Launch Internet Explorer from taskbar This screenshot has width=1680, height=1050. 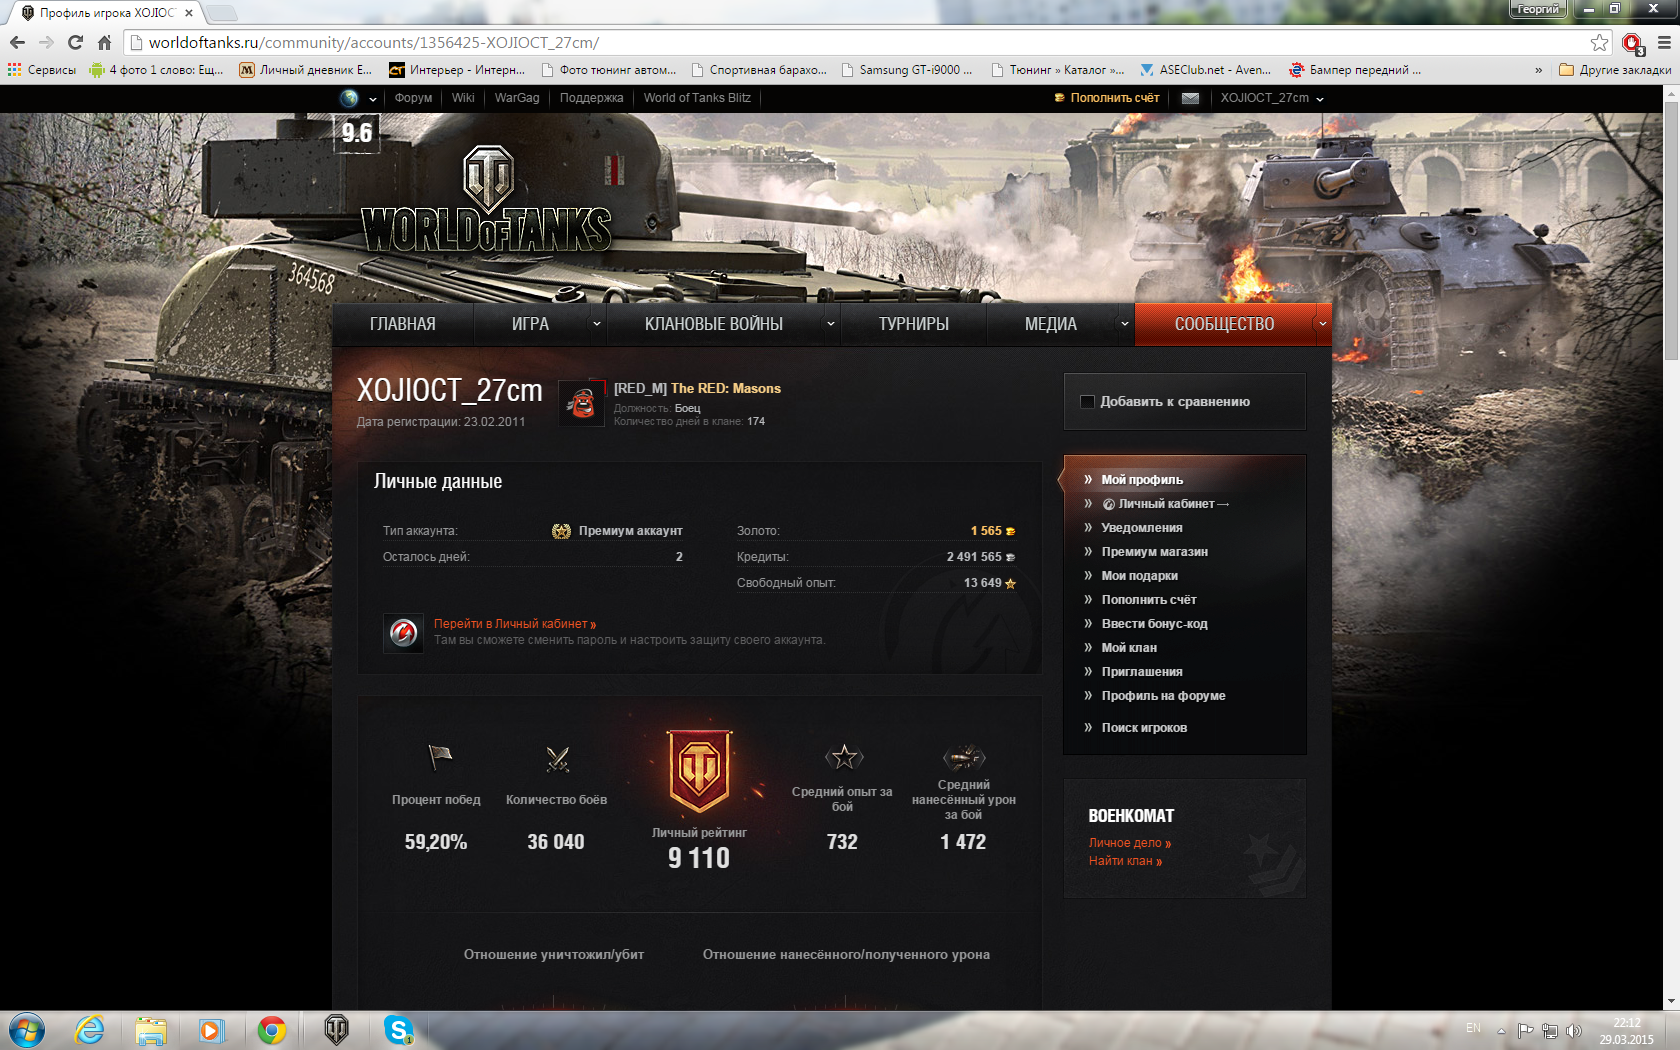point(90,1030)
